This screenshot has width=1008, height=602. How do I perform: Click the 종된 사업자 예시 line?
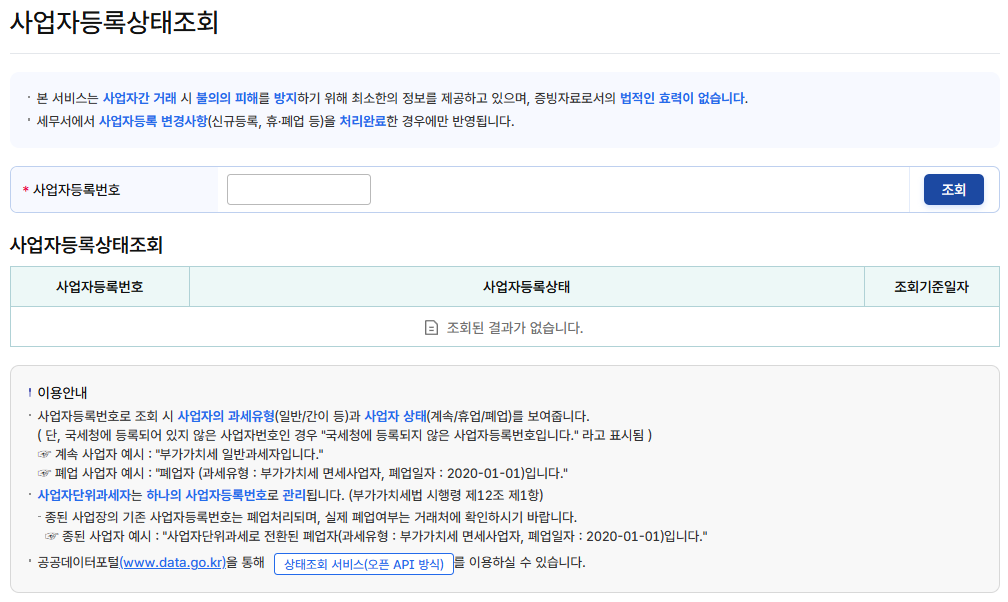point(376,536)
